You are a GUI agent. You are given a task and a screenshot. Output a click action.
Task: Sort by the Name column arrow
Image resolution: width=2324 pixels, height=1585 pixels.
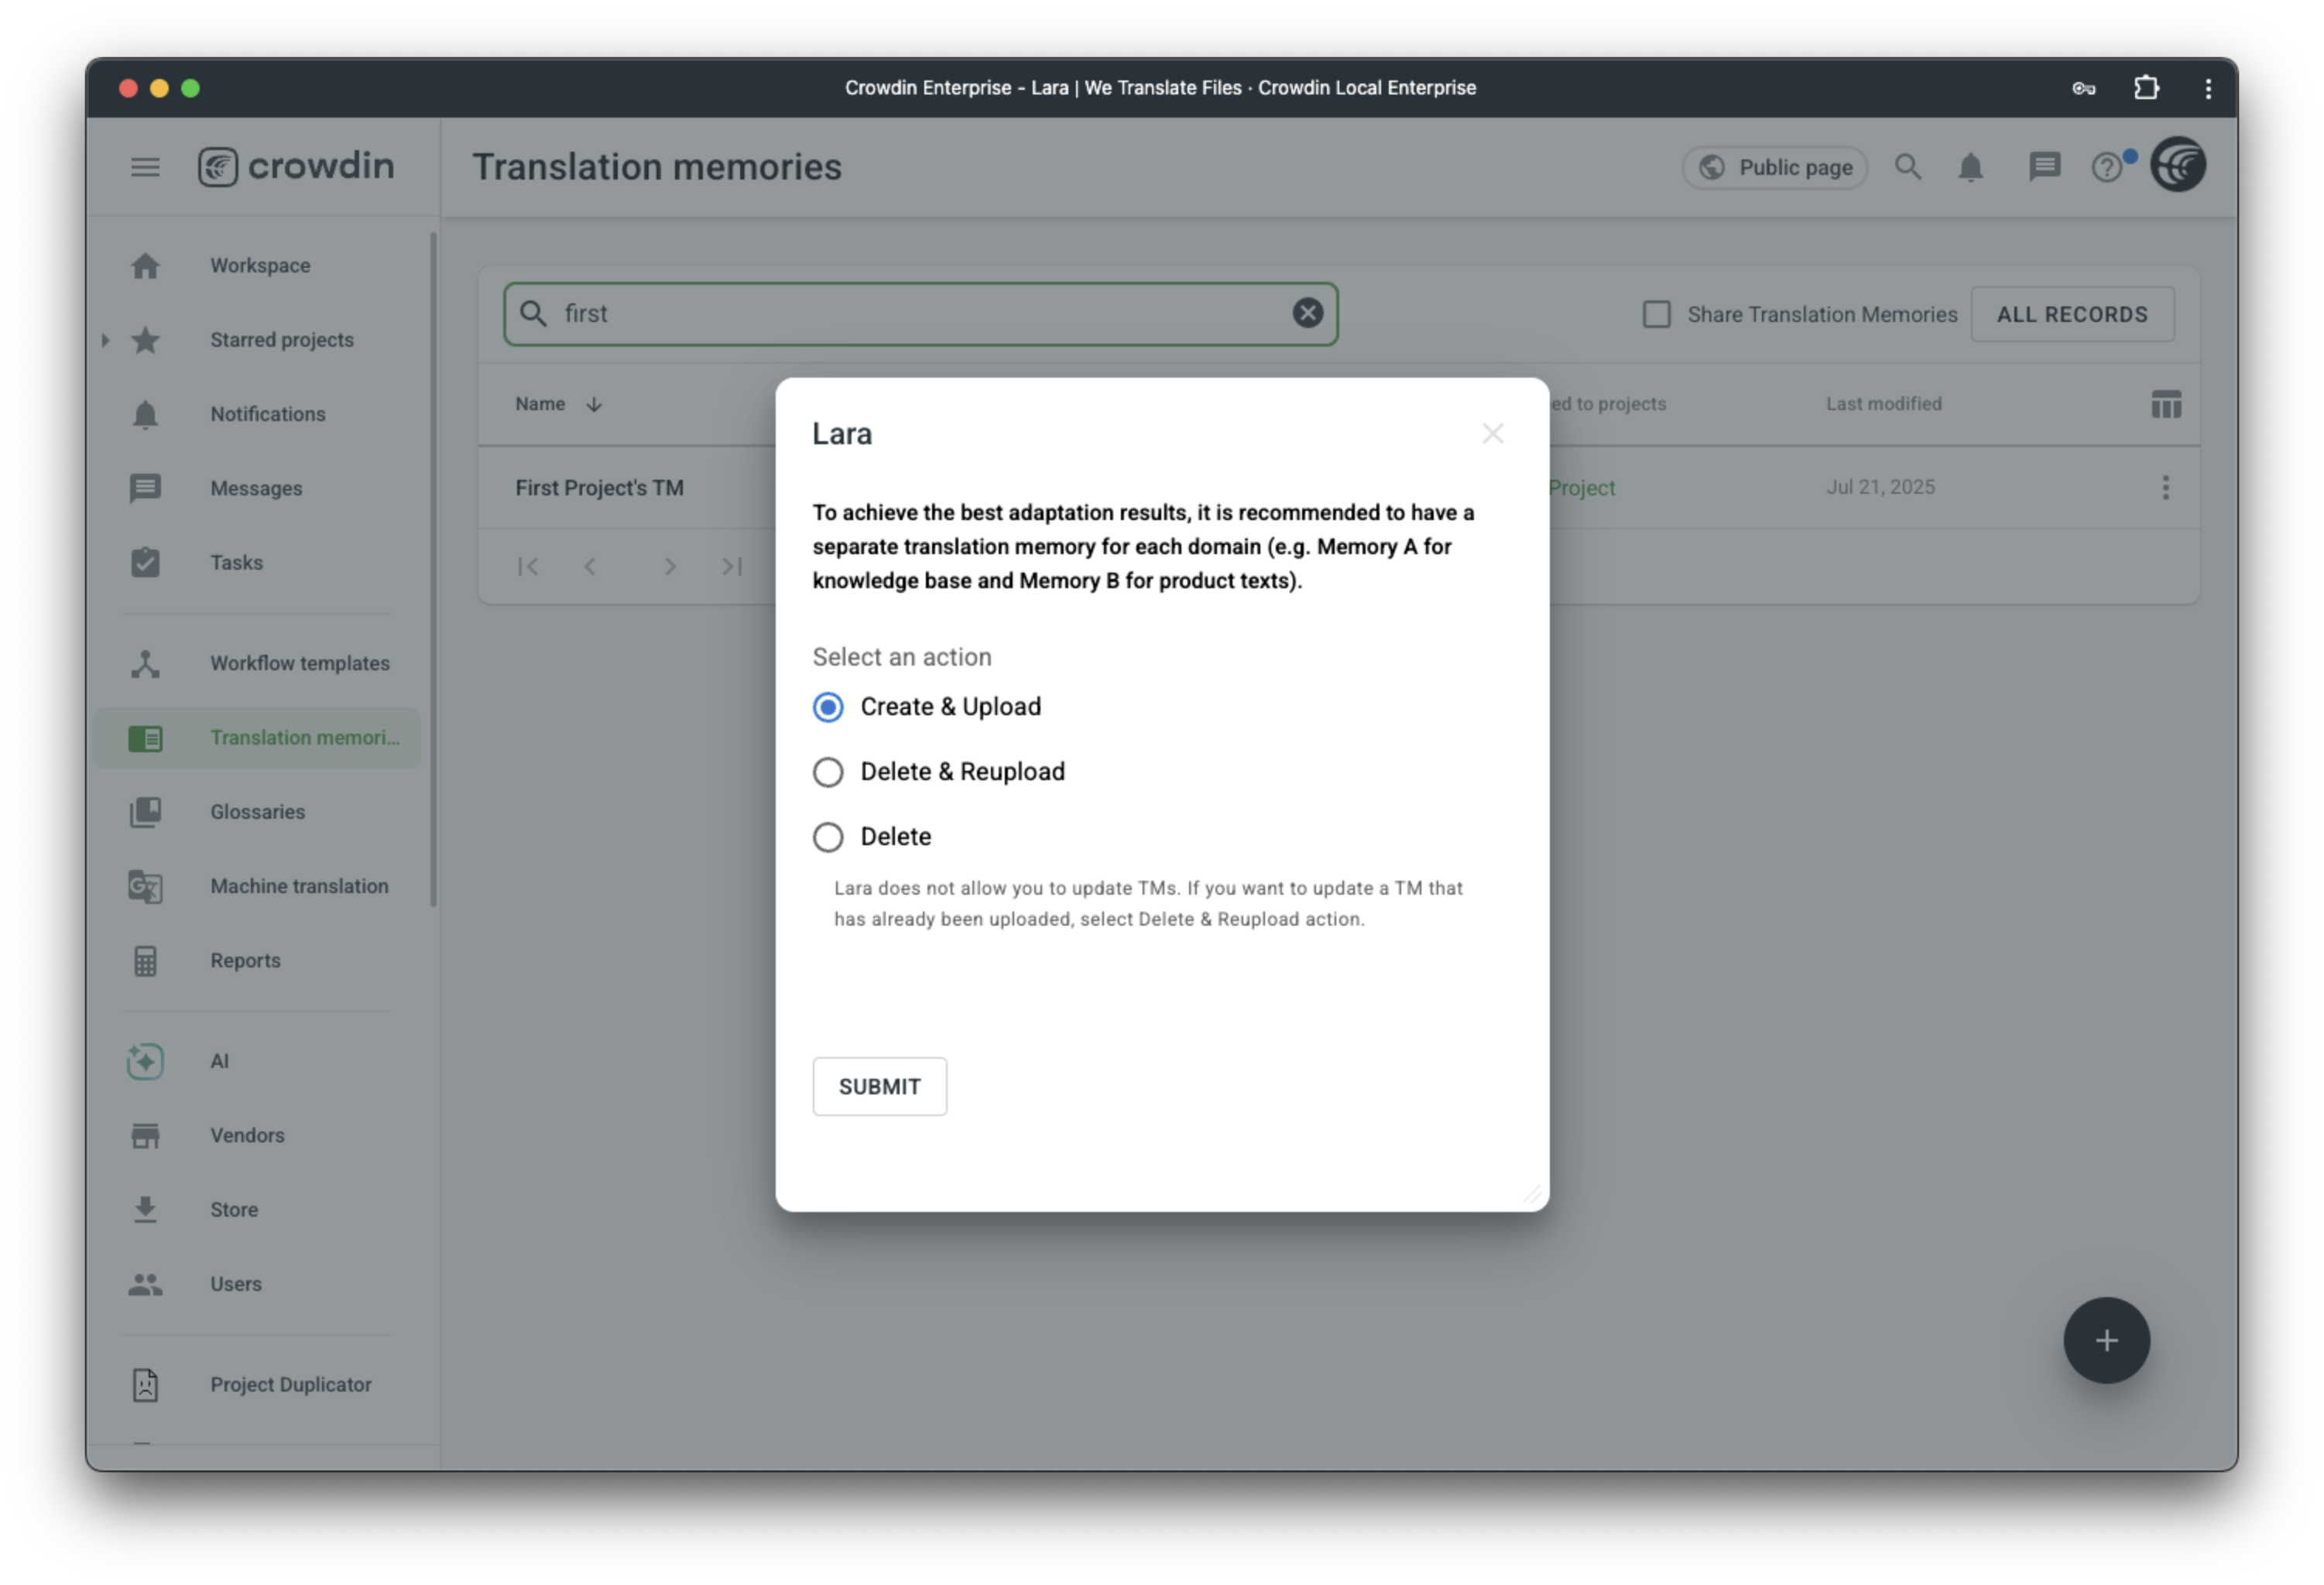[594, 404]
